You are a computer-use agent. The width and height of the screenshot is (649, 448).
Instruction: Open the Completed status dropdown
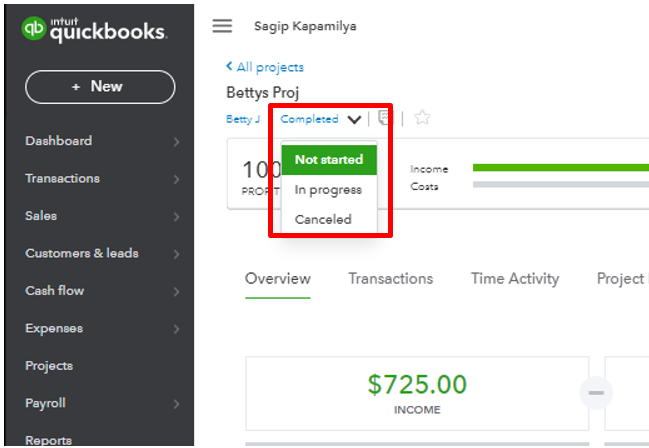point(320,119)
